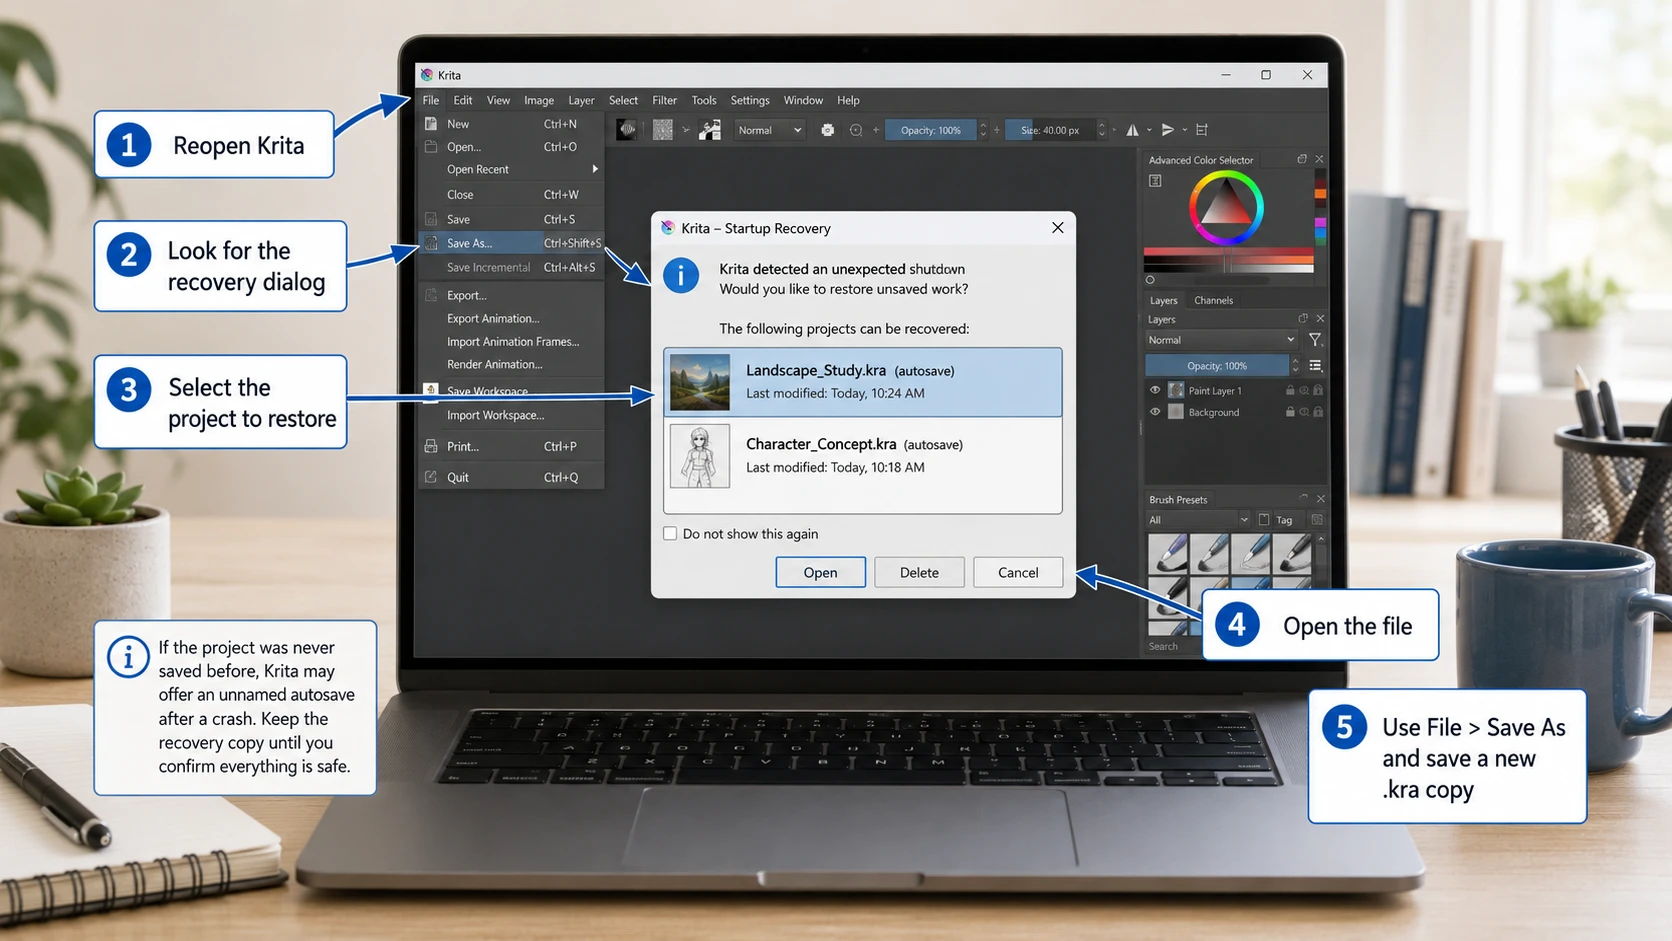Image resolution: width=1672 pixels, height=941 pixels.
Task: Click vertical mirror tool icon in toolbar
Action: click(x=1167, y=130)
